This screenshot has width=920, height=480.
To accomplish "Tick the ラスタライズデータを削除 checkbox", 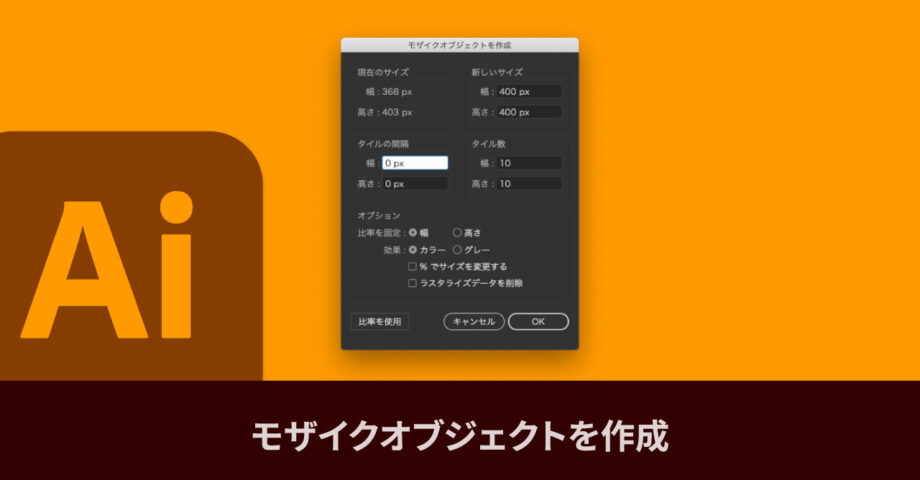I will pyautogui.click(x=412, y=283).
